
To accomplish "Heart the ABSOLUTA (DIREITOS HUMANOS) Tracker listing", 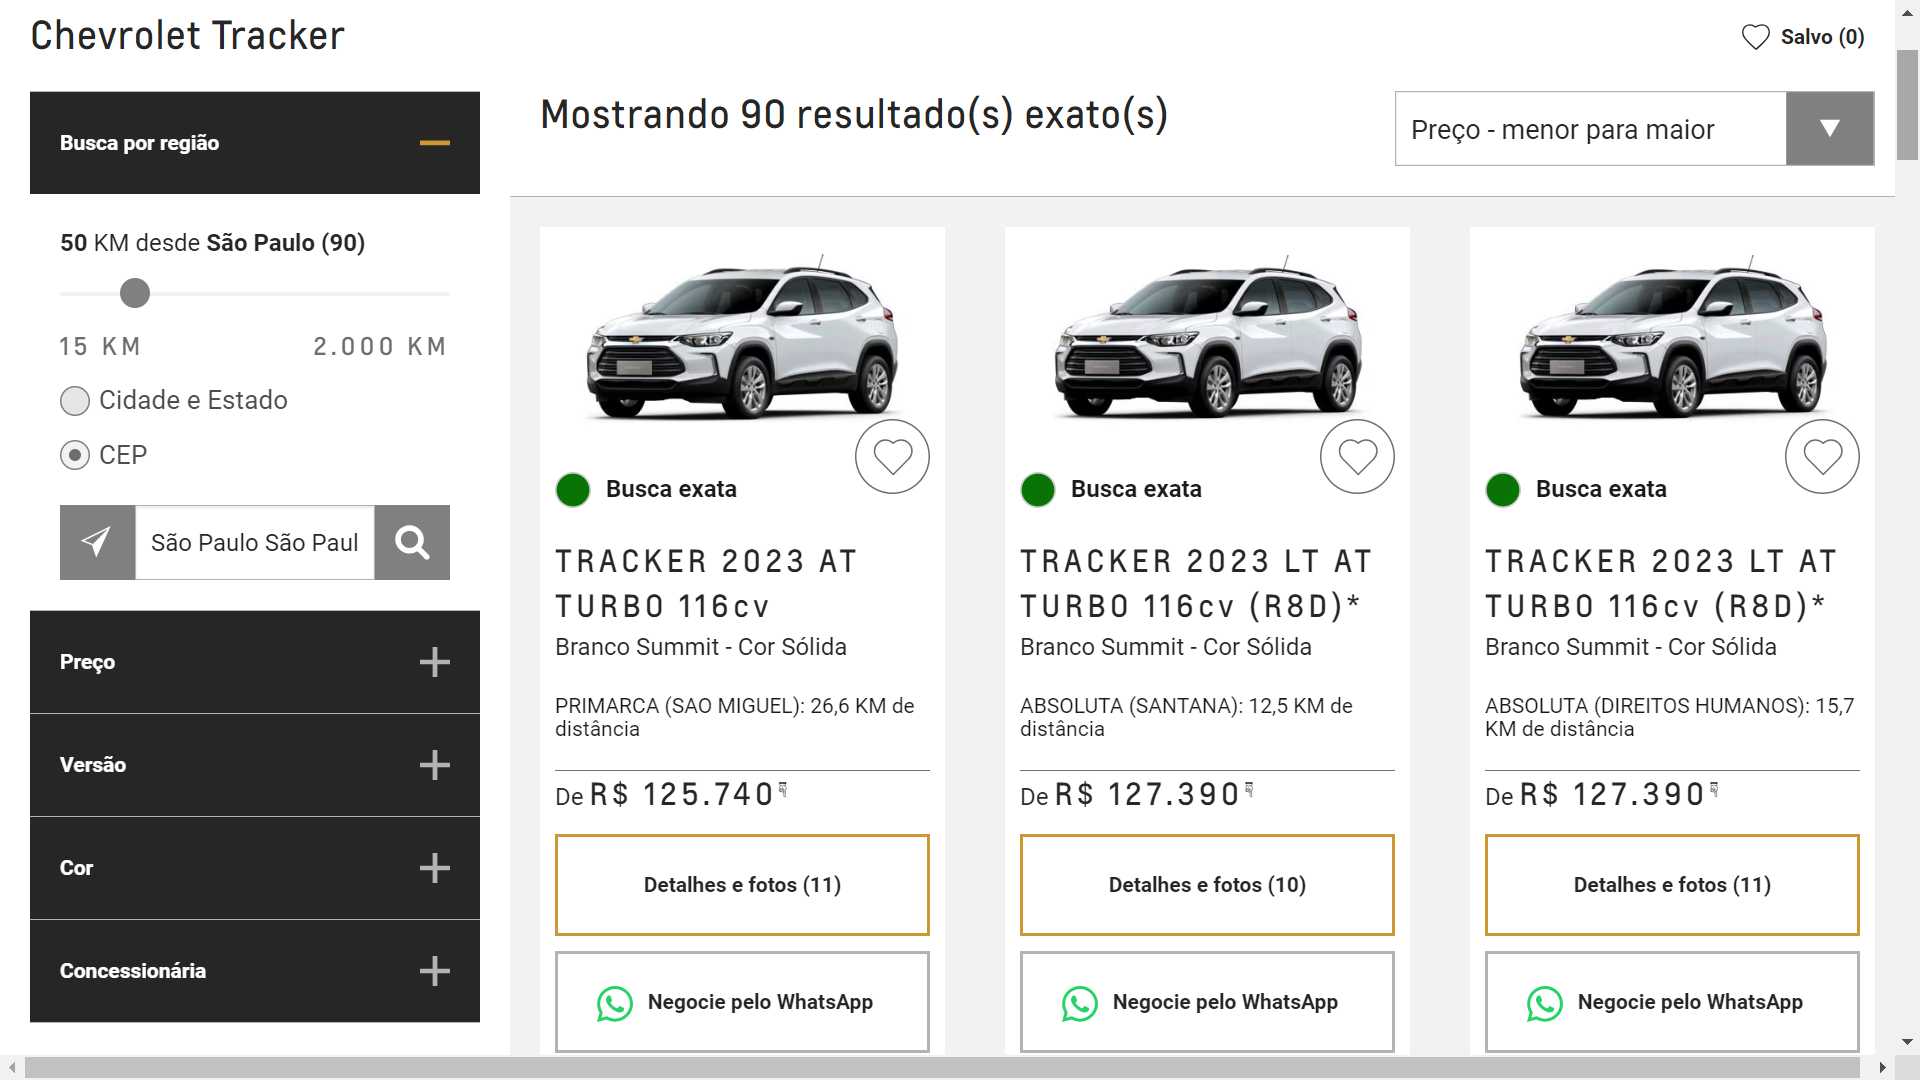I will (x=1822, y=457).
